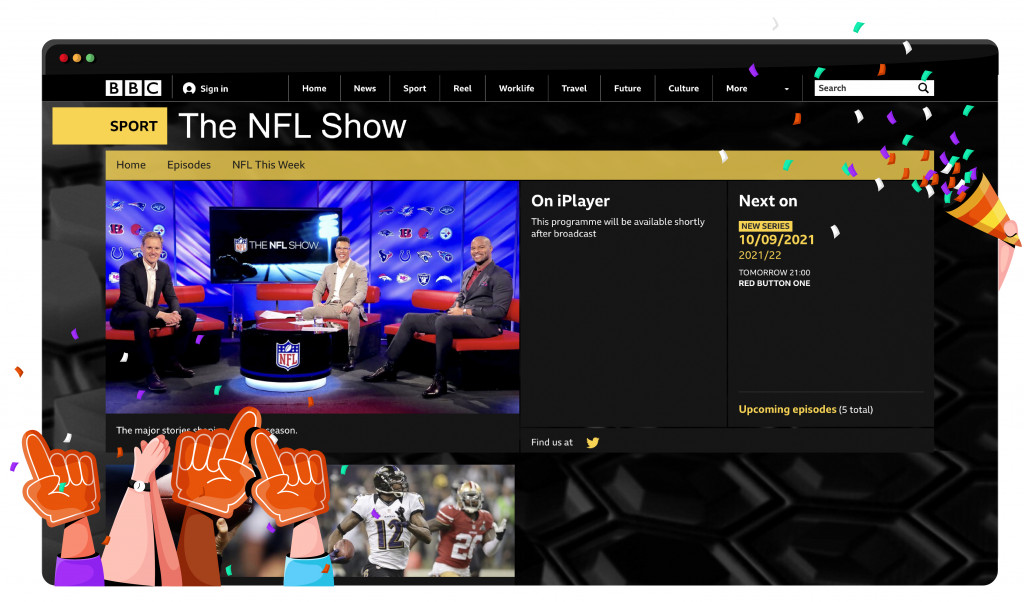This screenshot has height=602, width=1024.
Task: Click the RED BUTTON ONE channel text
Action: (x=774, y=283)
